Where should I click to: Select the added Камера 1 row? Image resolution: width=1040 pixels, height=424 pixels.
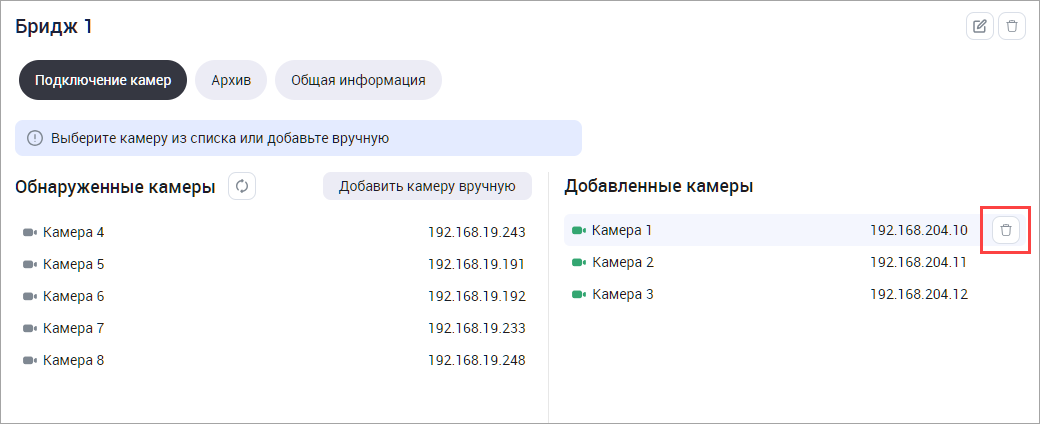[700, 230]
